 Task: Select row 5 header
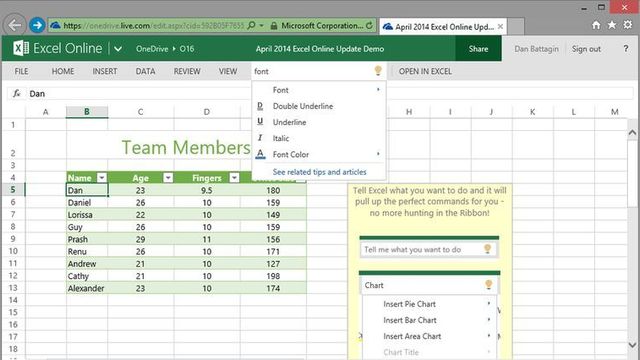click(x=13, y=189)
